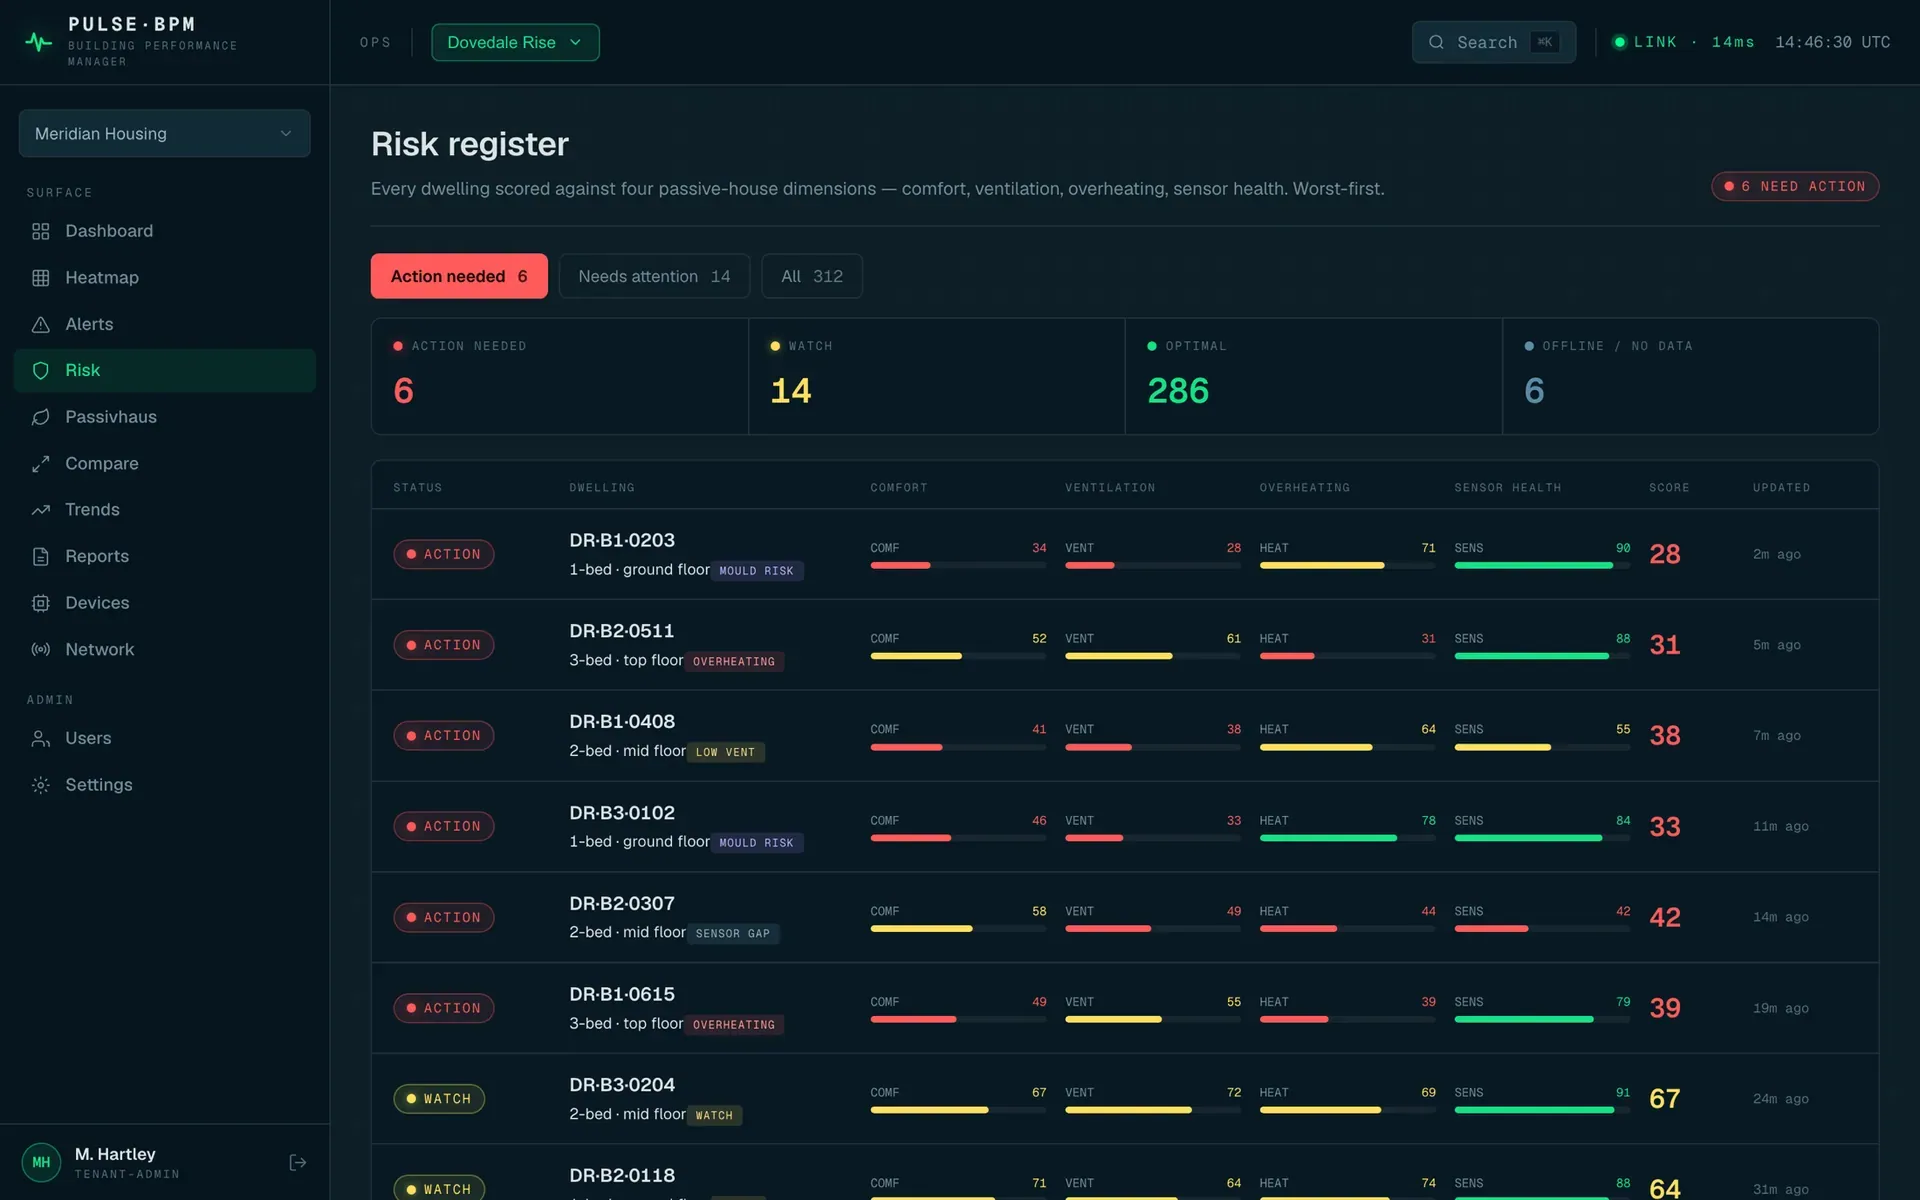
Task: Expand the chevron on Dovedale Rise selector
Action: 575,42
